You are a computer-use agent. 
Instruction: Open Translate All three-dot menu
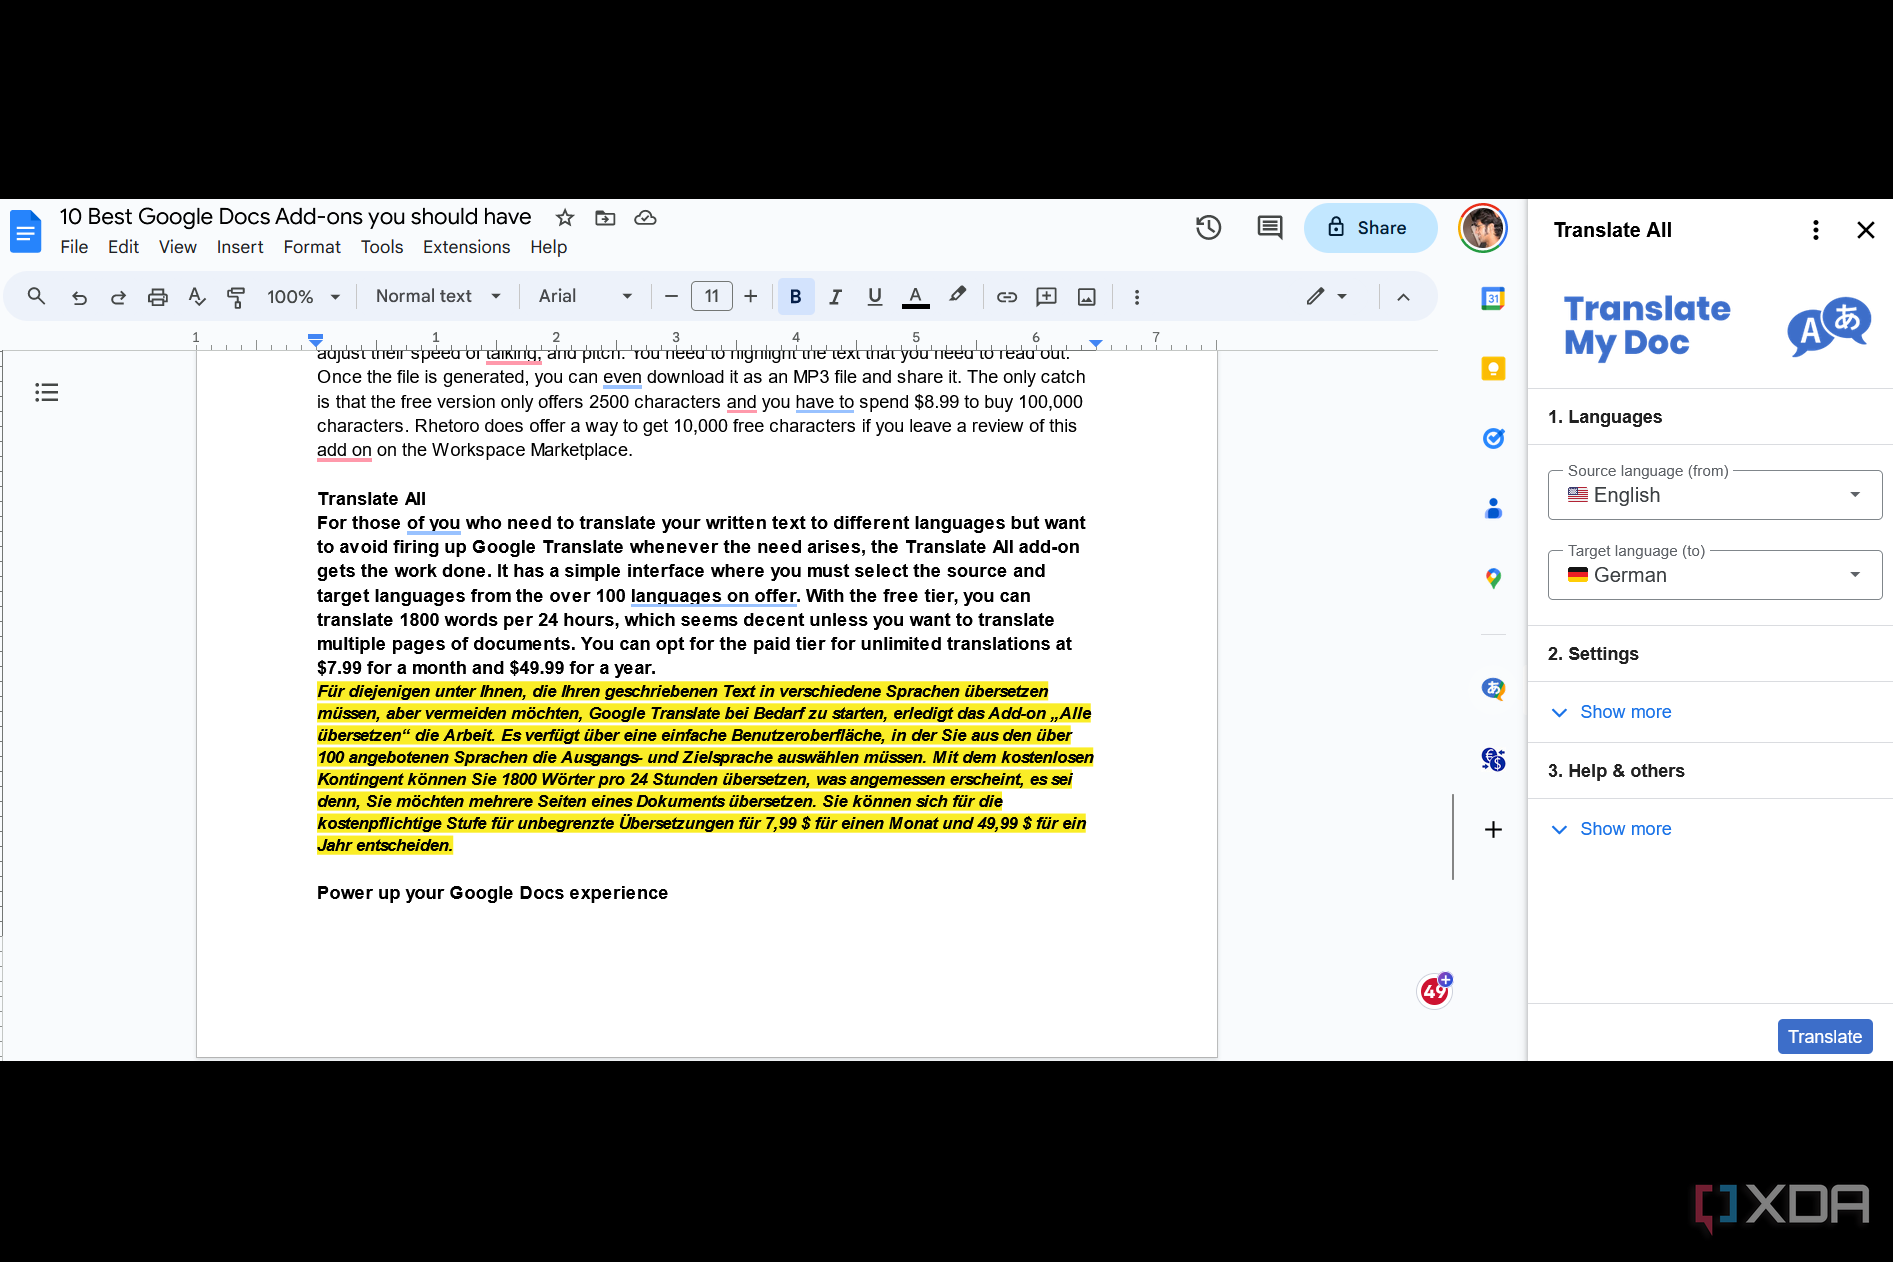tap(1816, 230)
